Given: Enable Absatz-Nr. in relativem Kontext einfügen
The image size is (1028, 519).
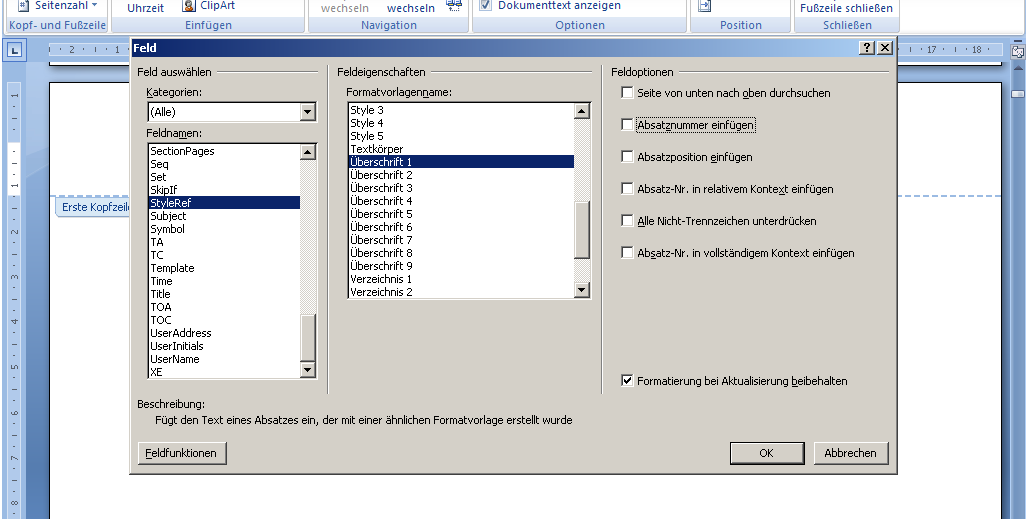Looking at the screenshot, I should click(627, 189).
